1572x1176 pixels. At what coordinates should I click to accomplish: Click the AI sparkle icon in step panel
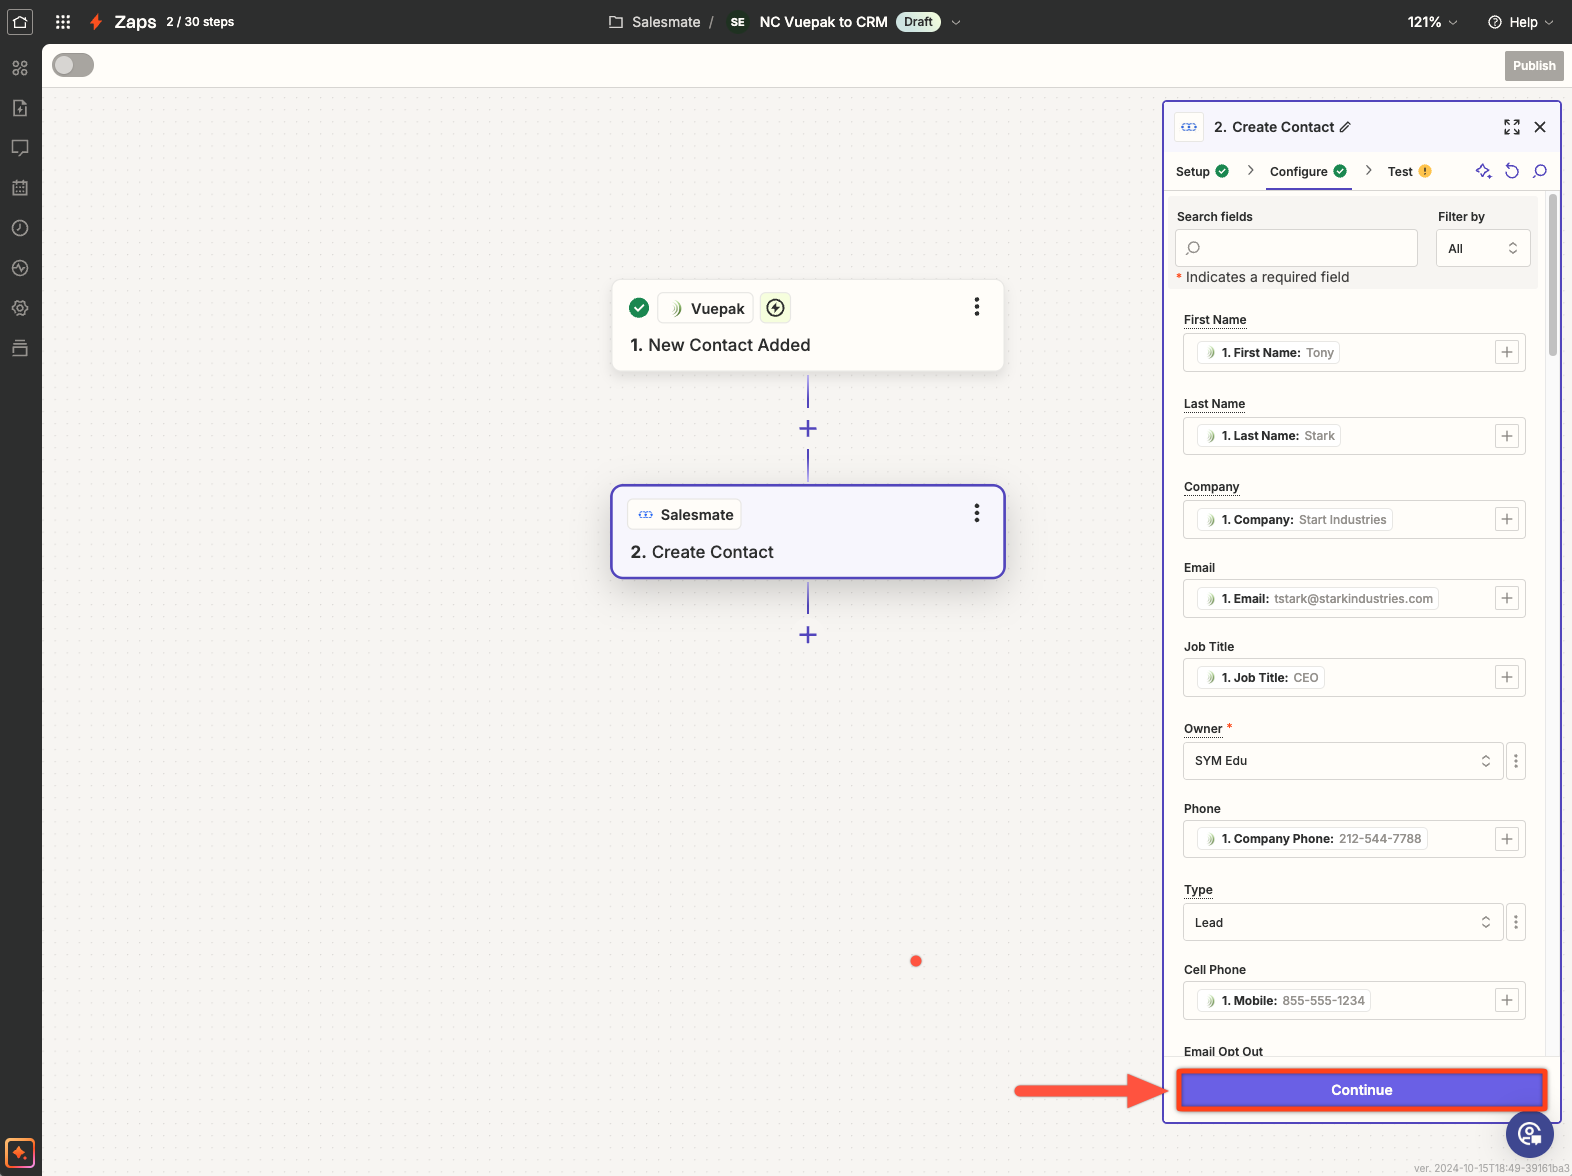pyautogui.click(x=1483, y=171)
